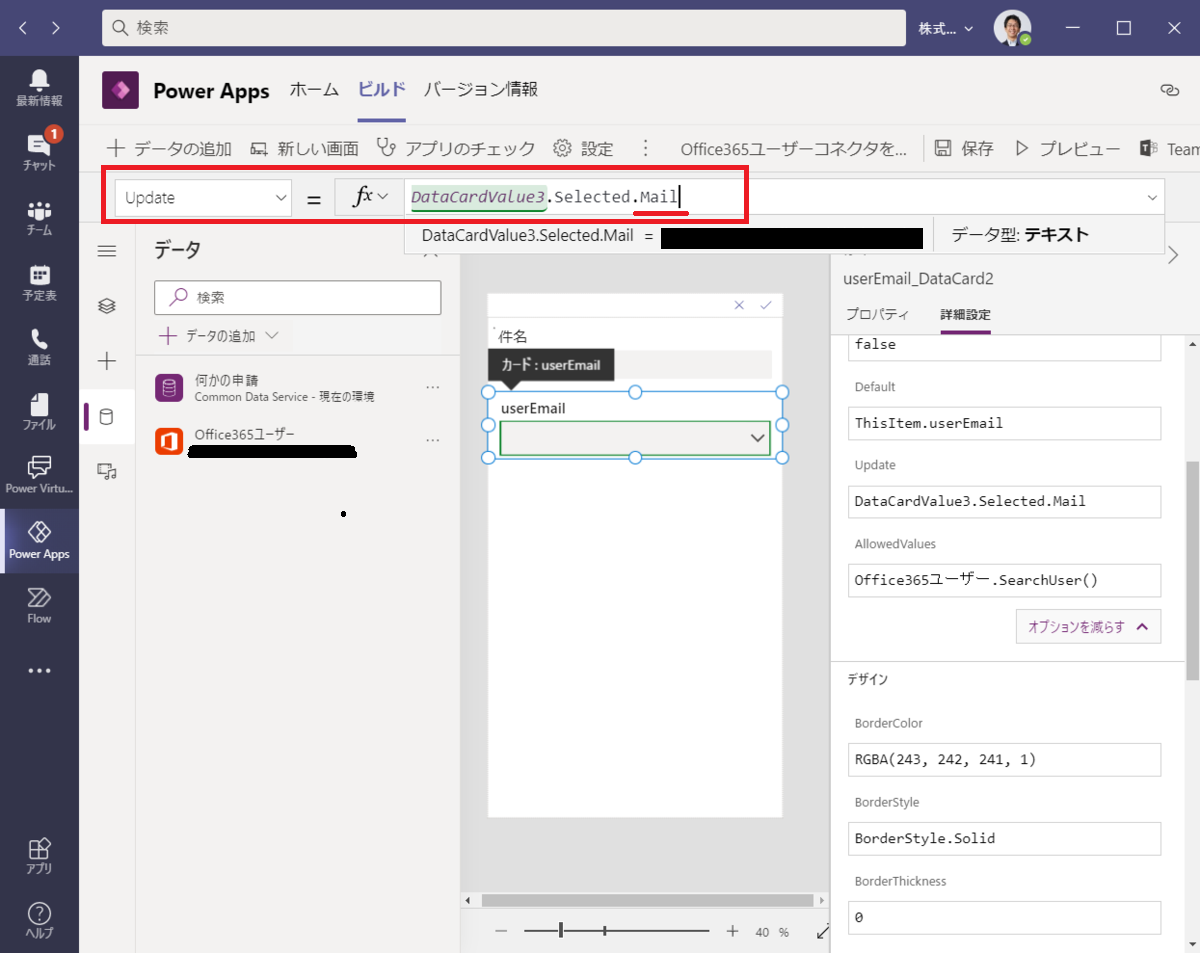1200x953 pixels.
Task: Switch to 詳細設定 tab
Action: pyautogui.click(x=965, y=314)
